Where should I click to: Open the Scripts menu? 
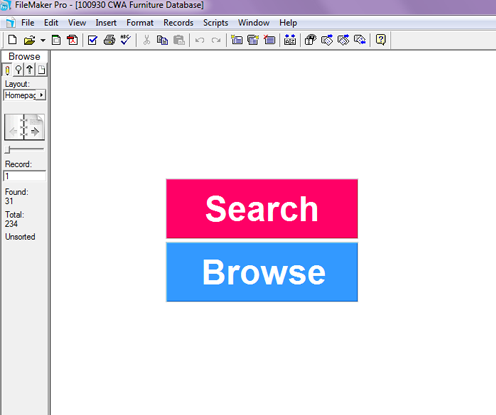click(216, 23)
